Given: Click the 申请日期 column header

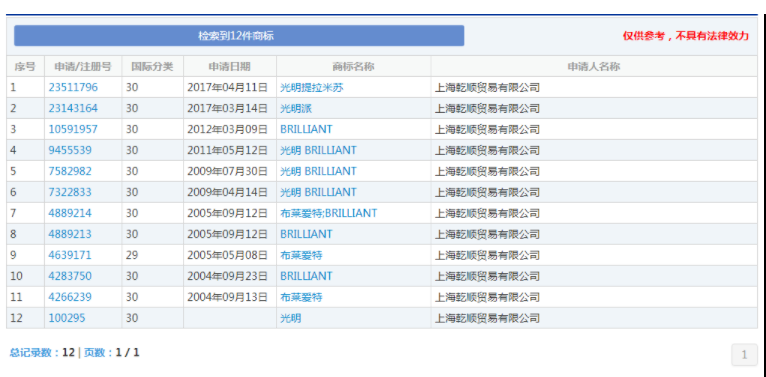Looking at the screenshot, I should [x=230, y=66].
